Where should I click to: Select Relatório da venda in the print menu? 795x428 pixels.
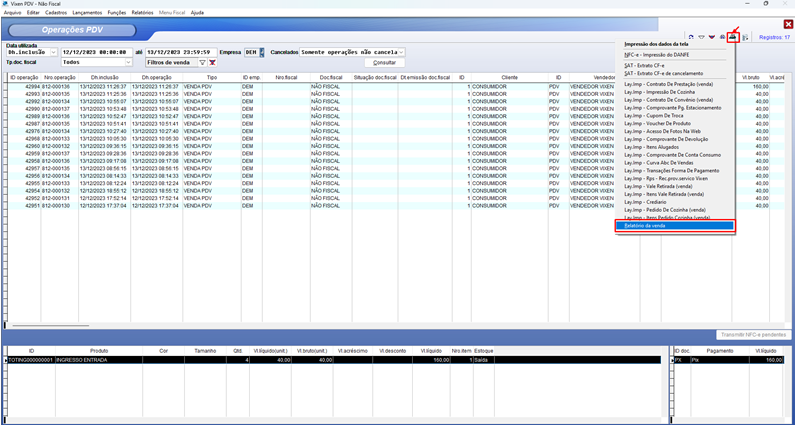pos(673,226)
